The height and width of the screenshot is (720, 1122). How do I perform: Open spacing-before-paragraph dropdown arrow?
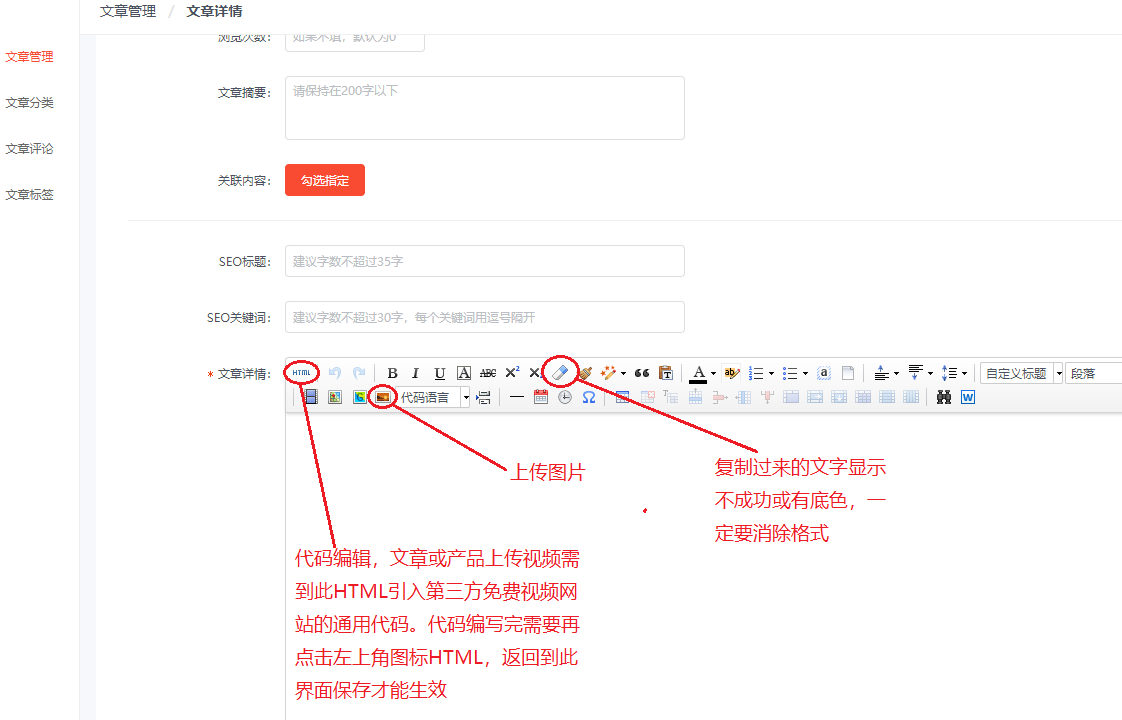point(897,374)
